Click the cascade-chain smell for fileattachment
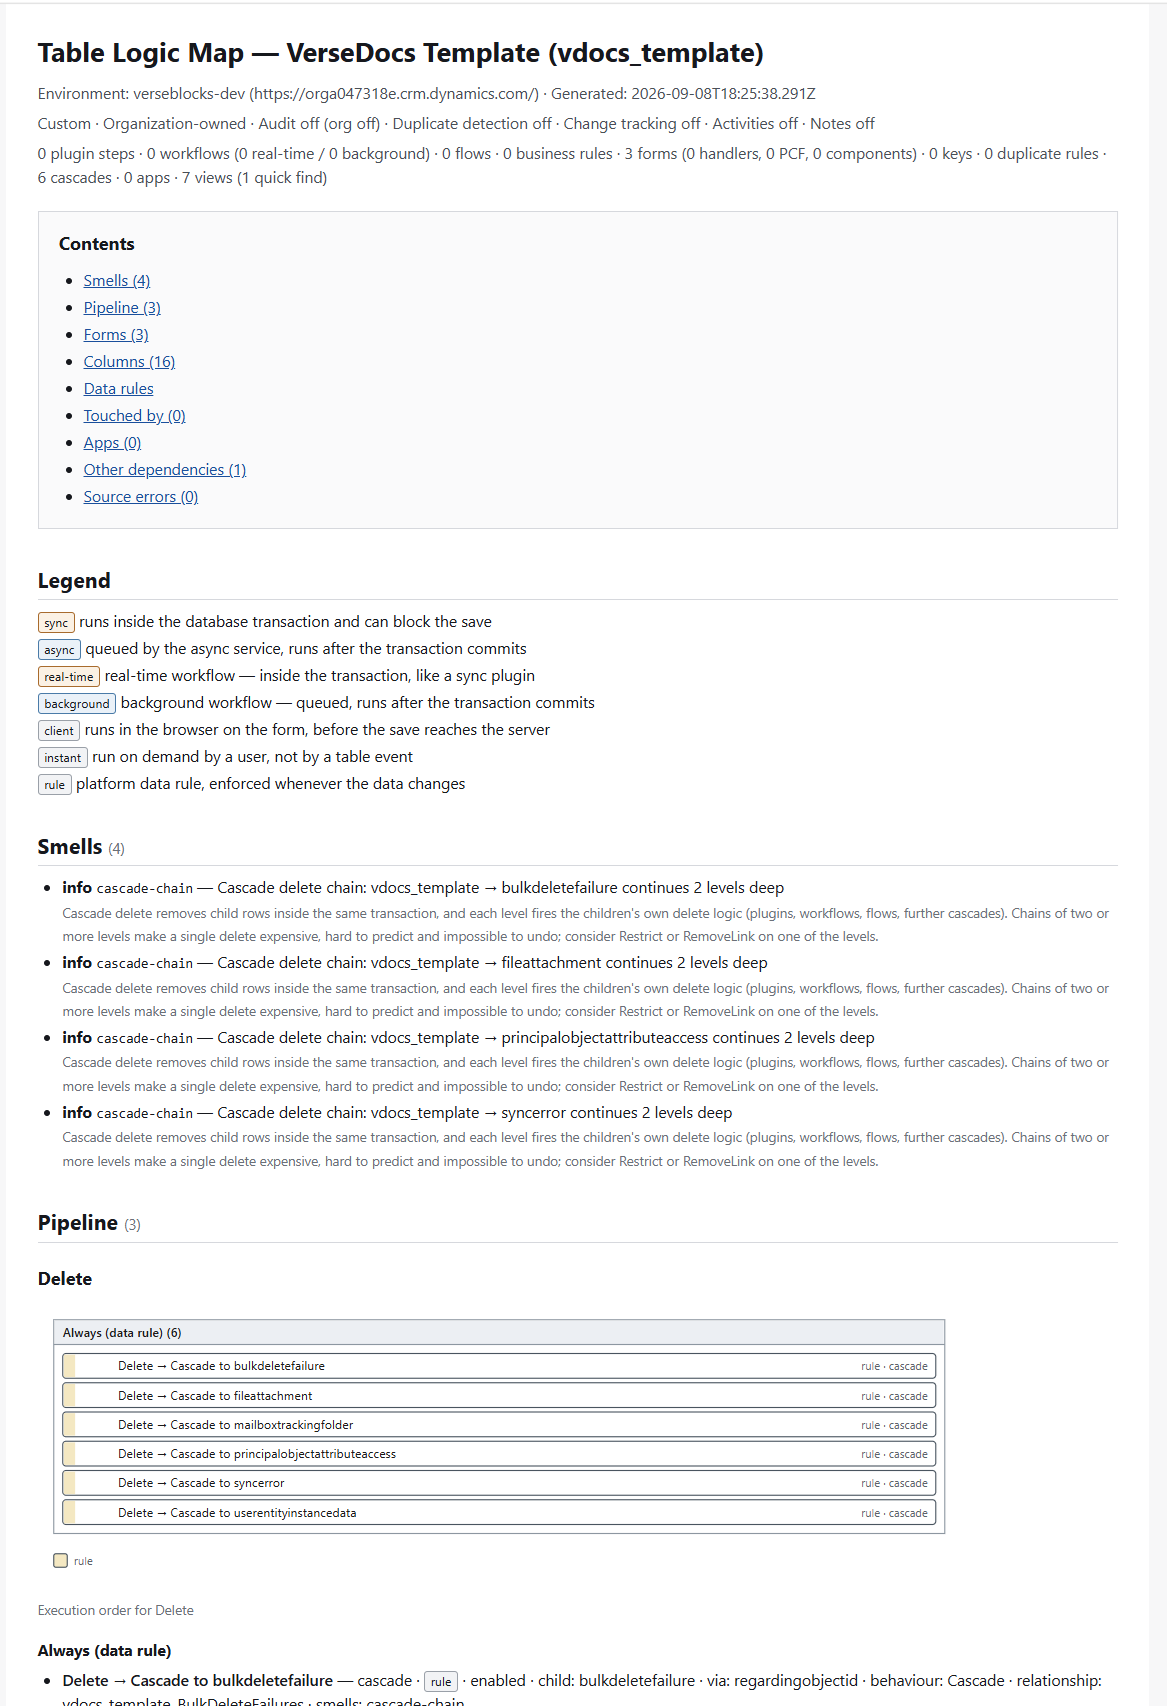Screen dimensions: 1167x1706 (415, 963)
